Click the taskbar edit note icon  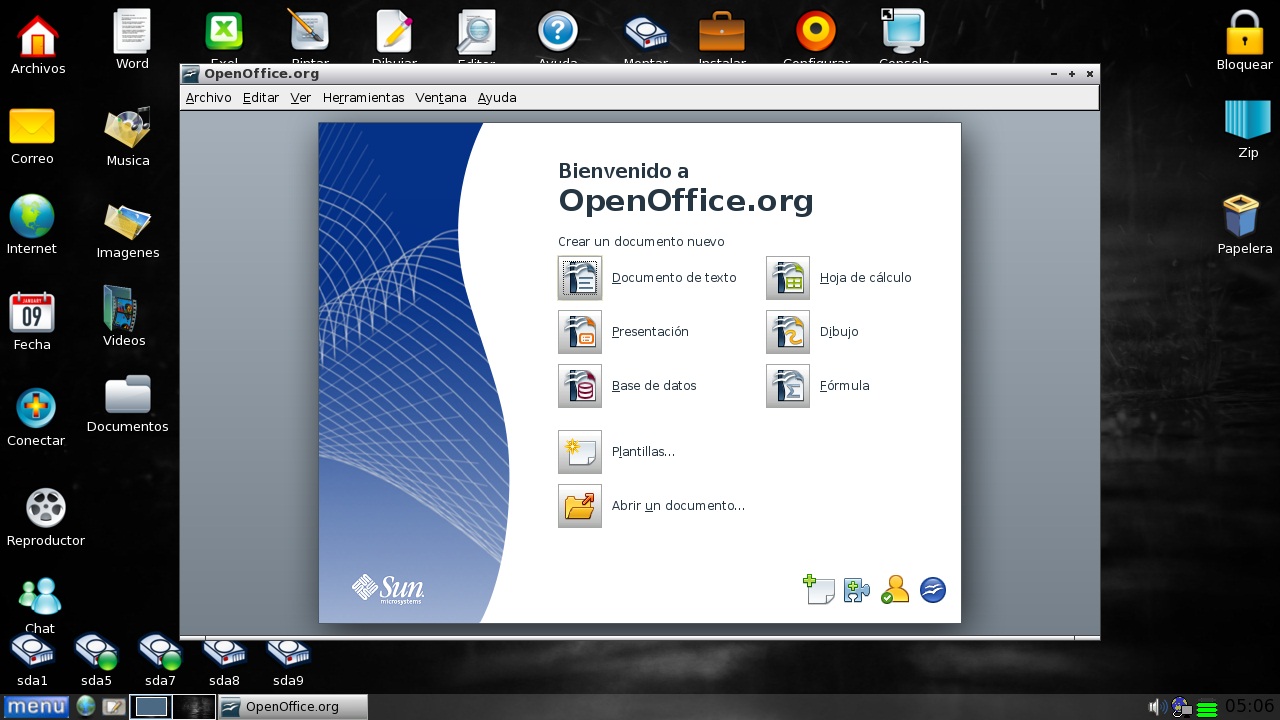tap(113, 707)
